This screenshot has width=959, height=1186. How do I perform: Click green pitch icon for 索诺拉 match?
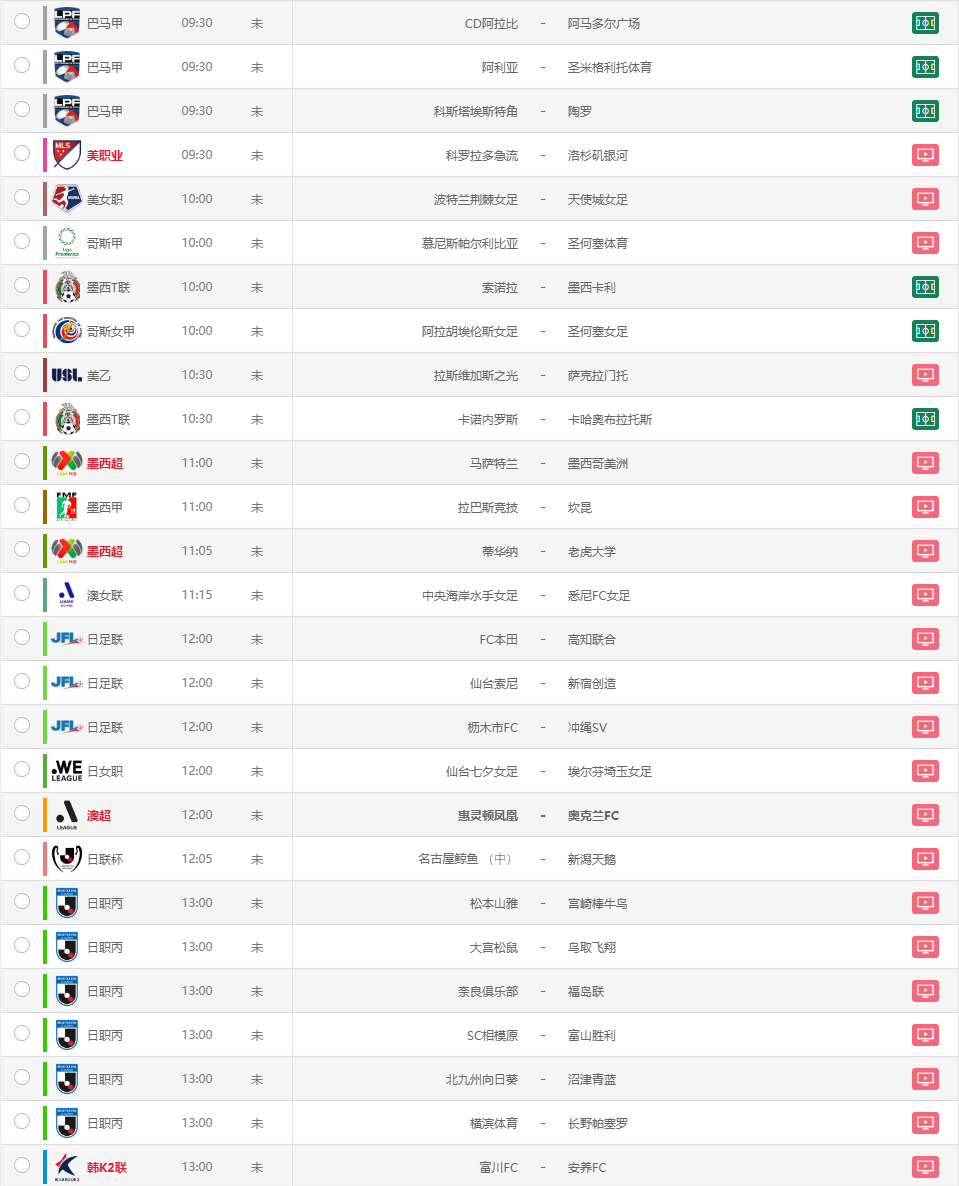[x=925, y=287]
